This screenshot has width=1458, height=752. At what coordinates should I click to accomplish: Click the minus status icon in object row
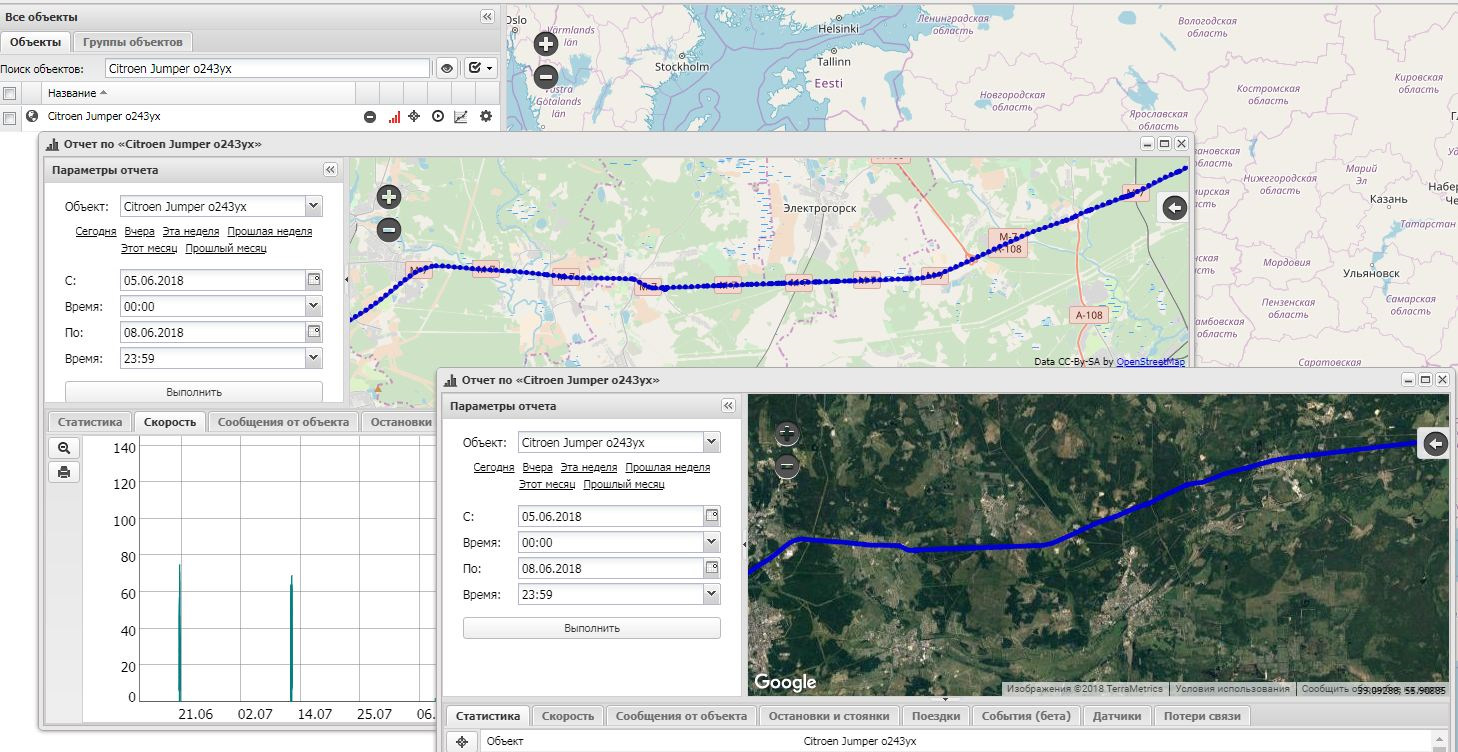(370, 117)
